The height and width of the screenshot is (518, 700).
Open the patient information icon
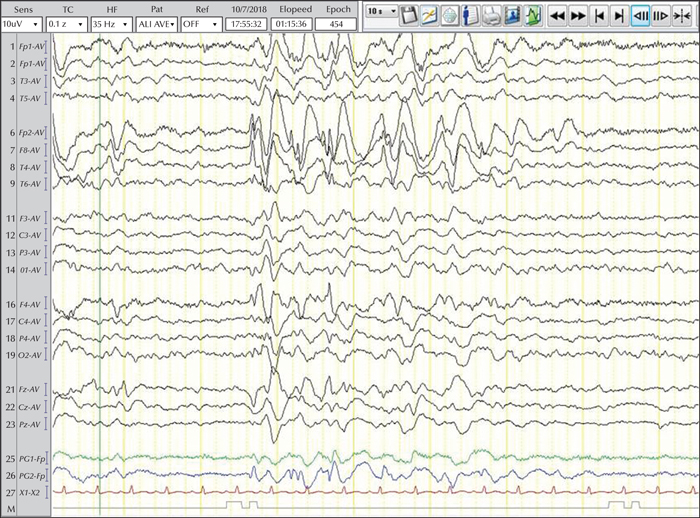(470, 16)
